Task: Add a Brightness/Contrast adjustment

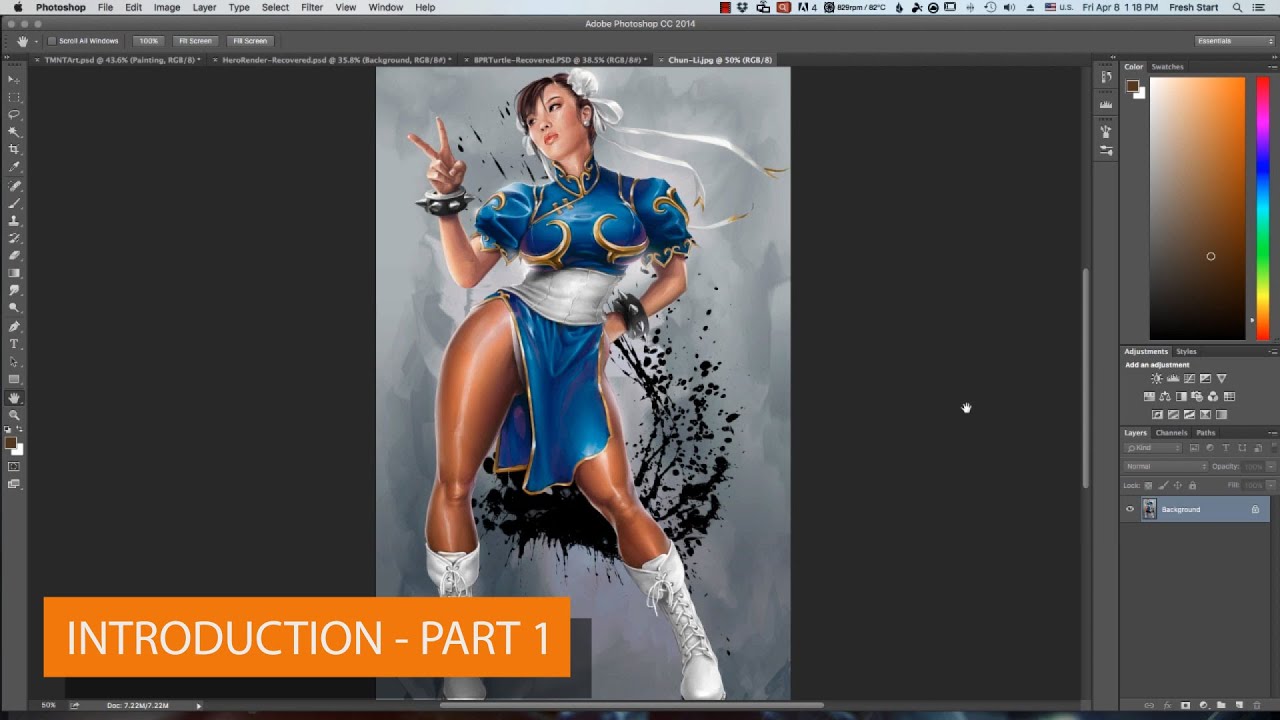Action: [1157, 379]
